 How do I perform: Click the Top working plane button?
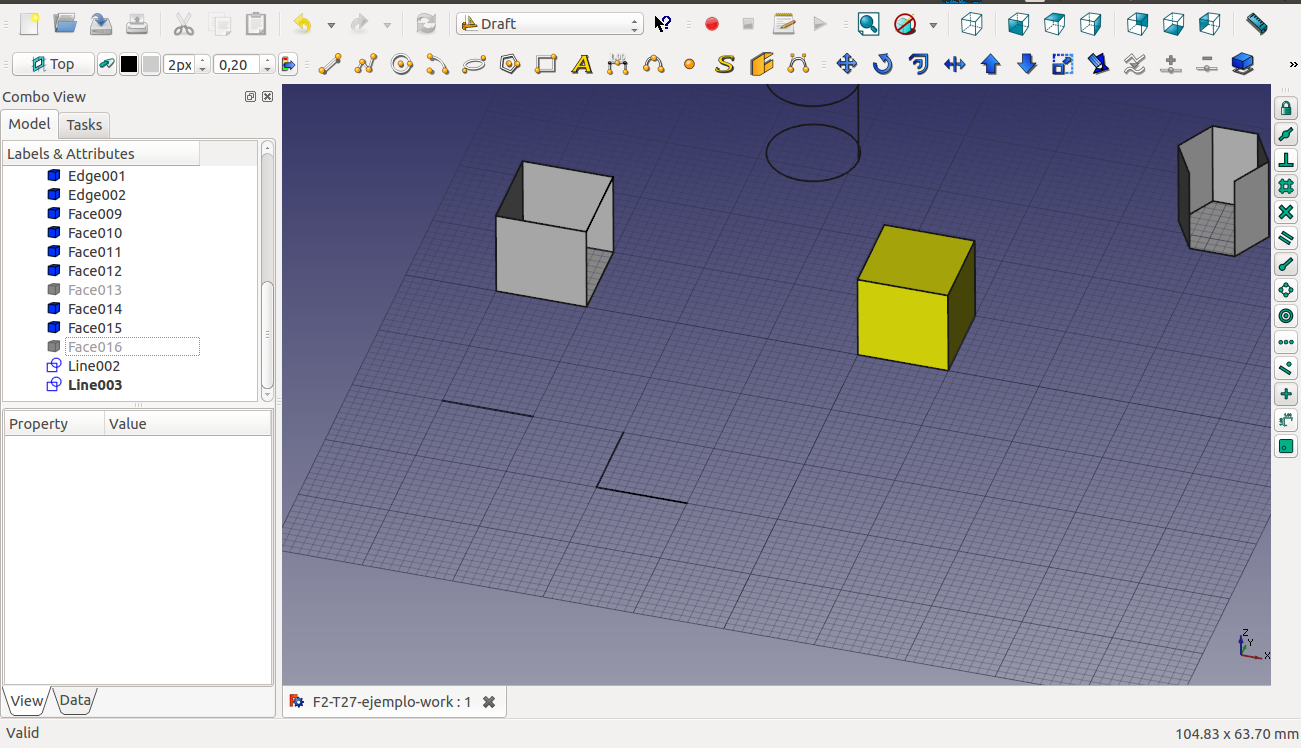53,65
